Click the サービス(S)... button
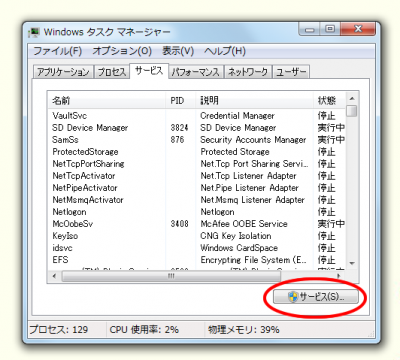The height and width of the screenshot is (360, 400). click(x=316, y=297)
